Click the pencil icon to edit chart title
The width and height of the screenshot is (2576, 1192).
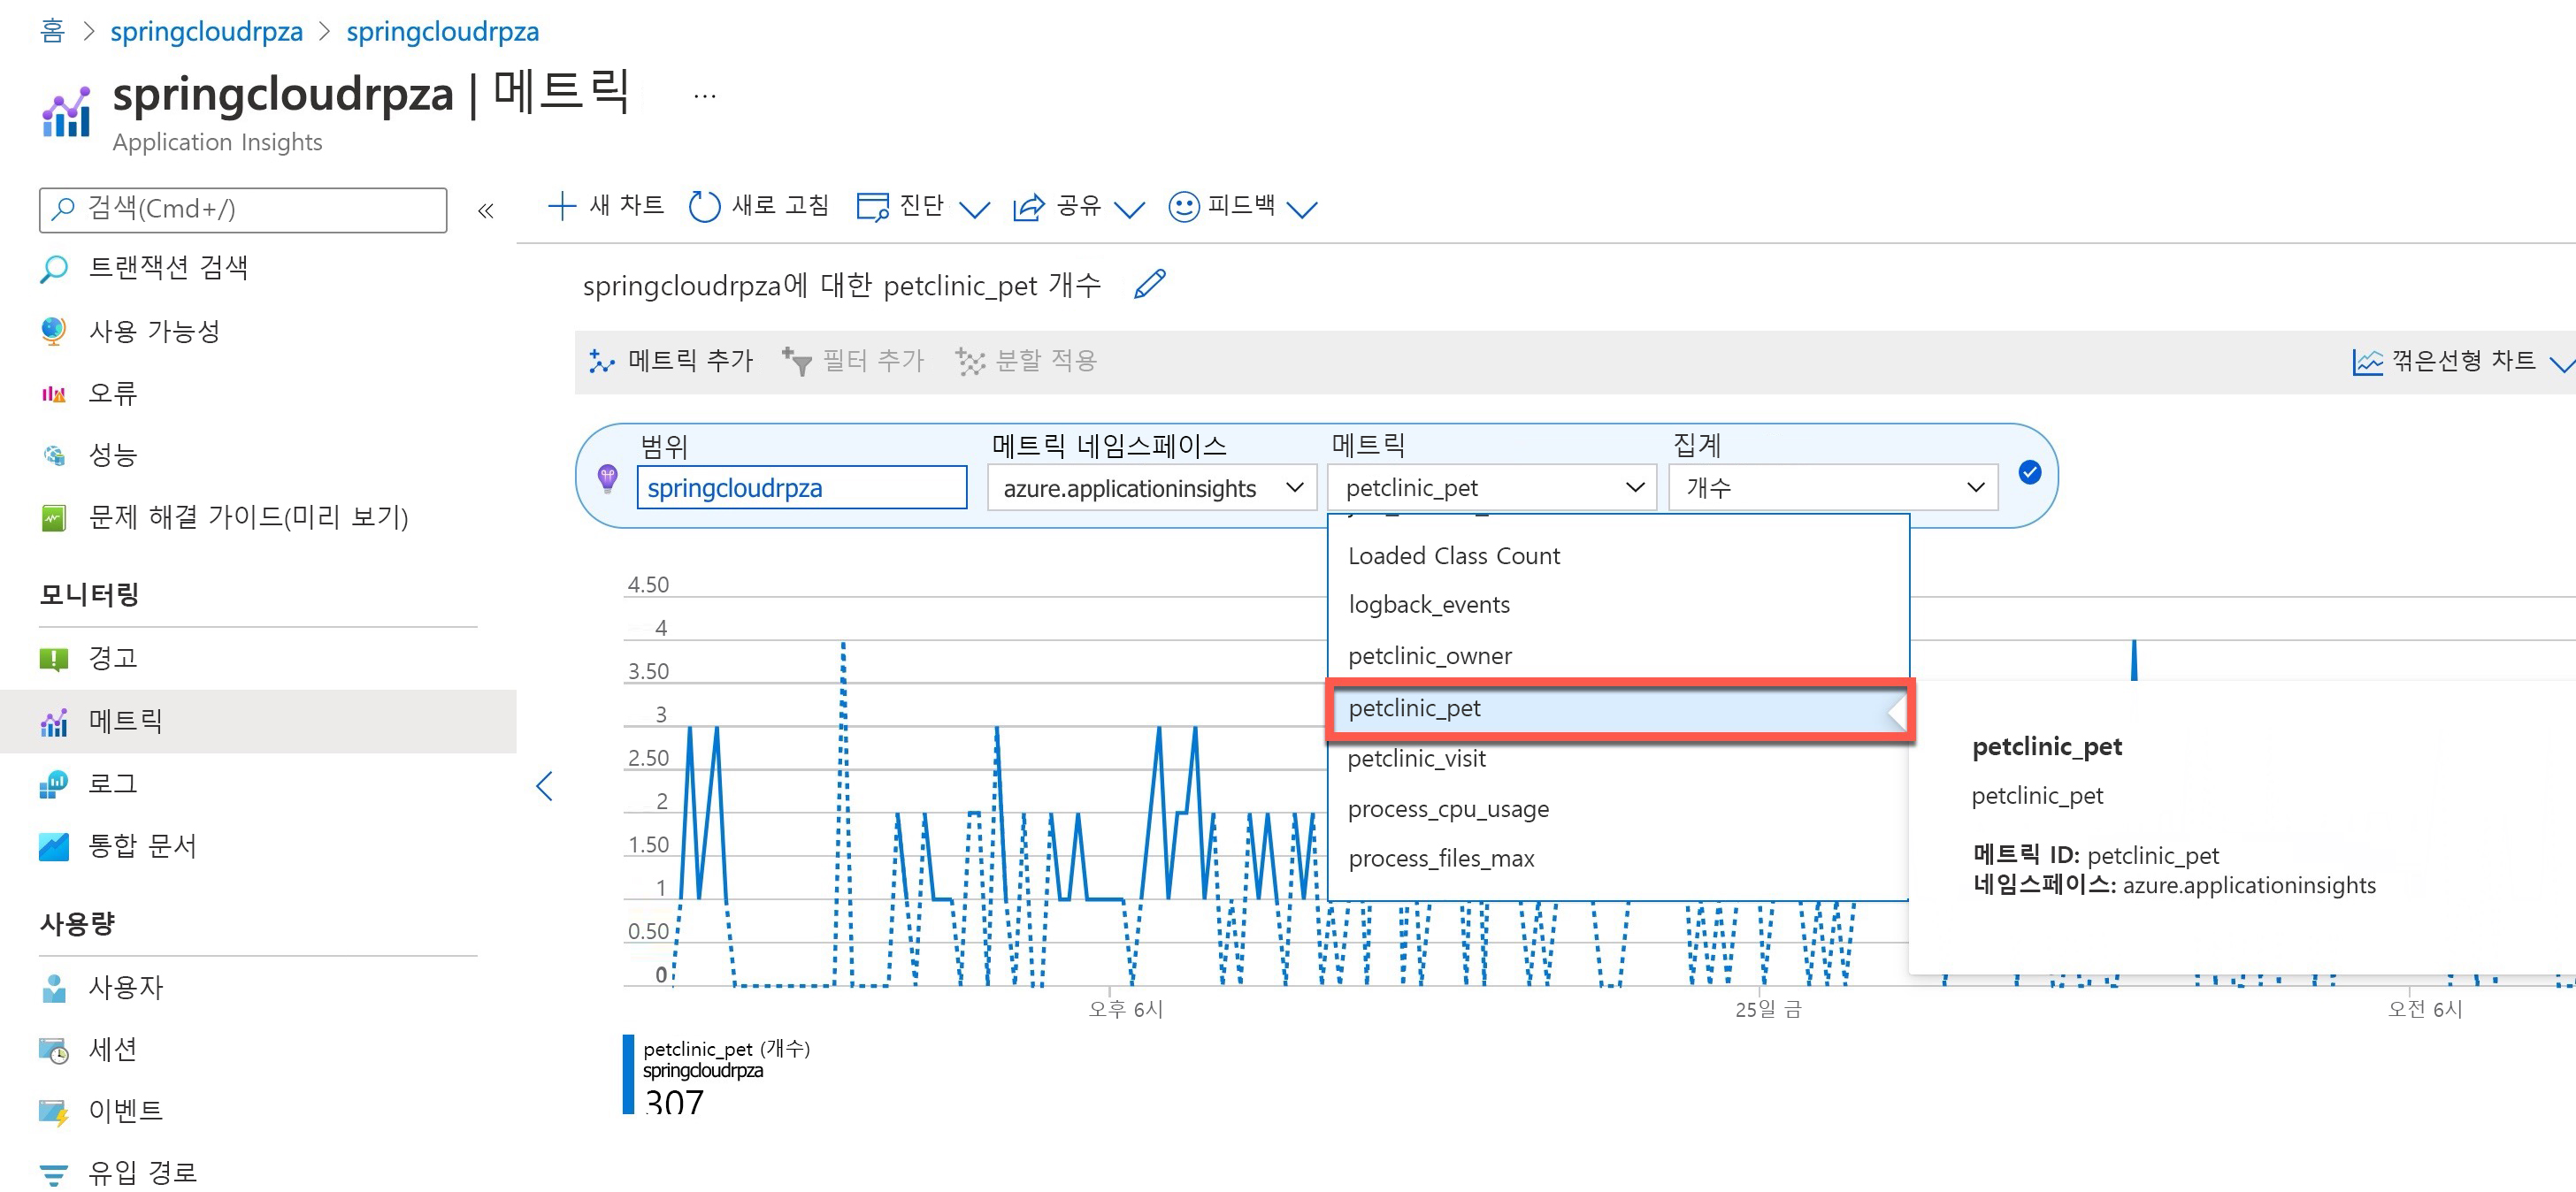click(x=1149, y=284)
